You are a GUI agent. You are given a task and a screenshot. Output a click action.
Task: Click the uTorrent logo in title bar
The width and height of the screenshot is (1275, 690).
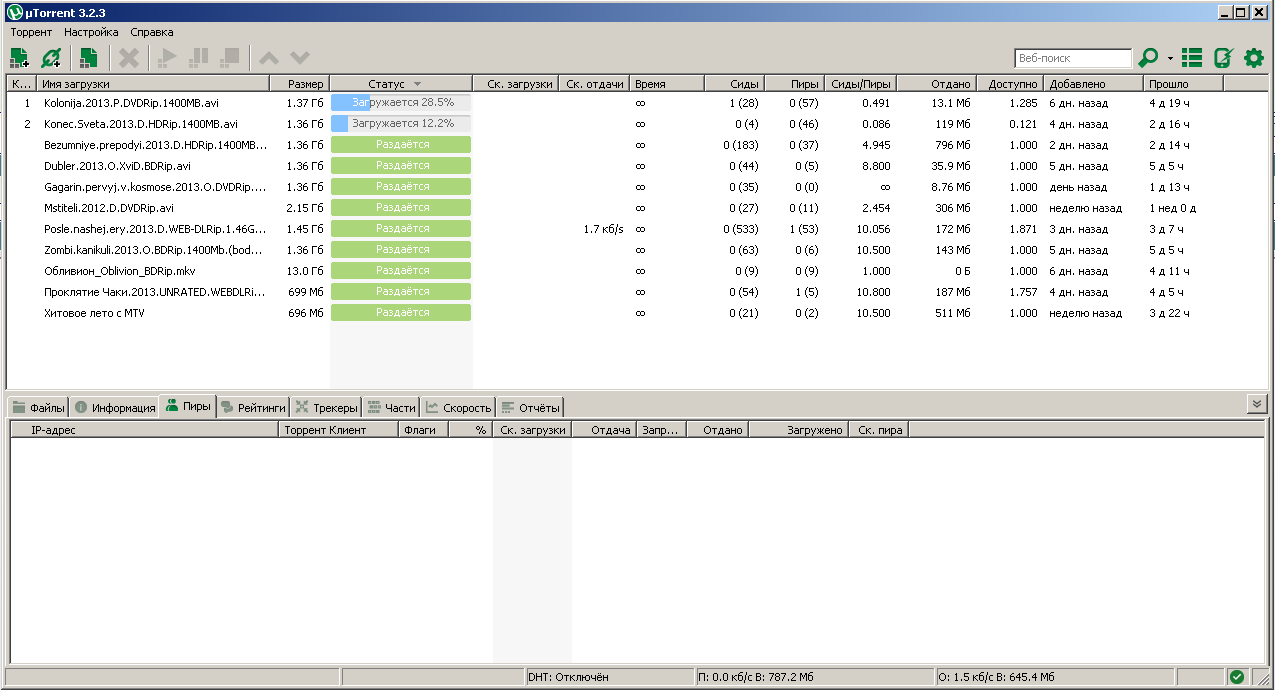pyautogui.click(x=13, y=12)
